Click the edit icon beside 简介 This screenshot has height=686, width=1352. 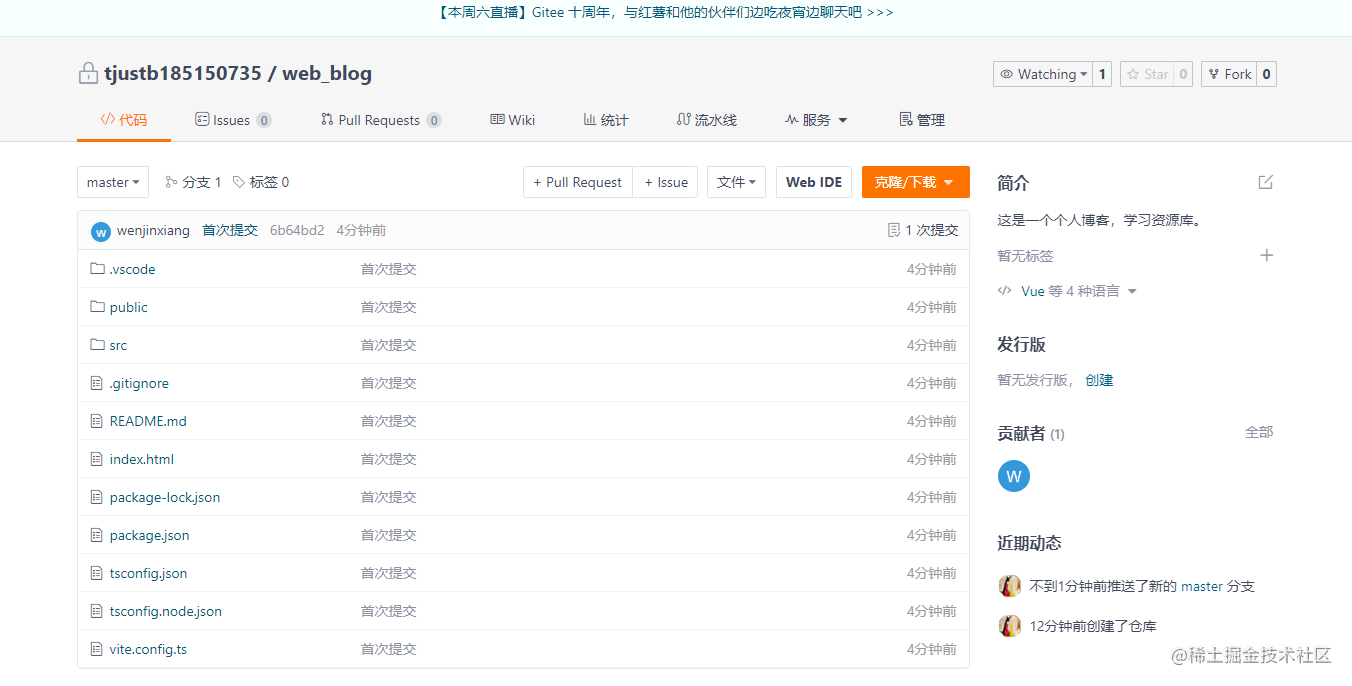point(1266,182)
